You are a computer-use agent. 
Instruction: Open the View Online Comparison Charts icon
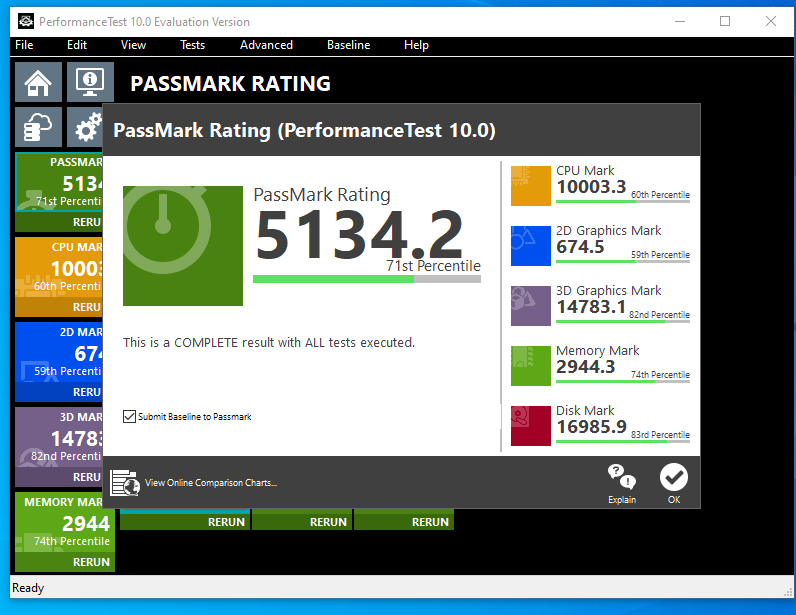[125, 482]
